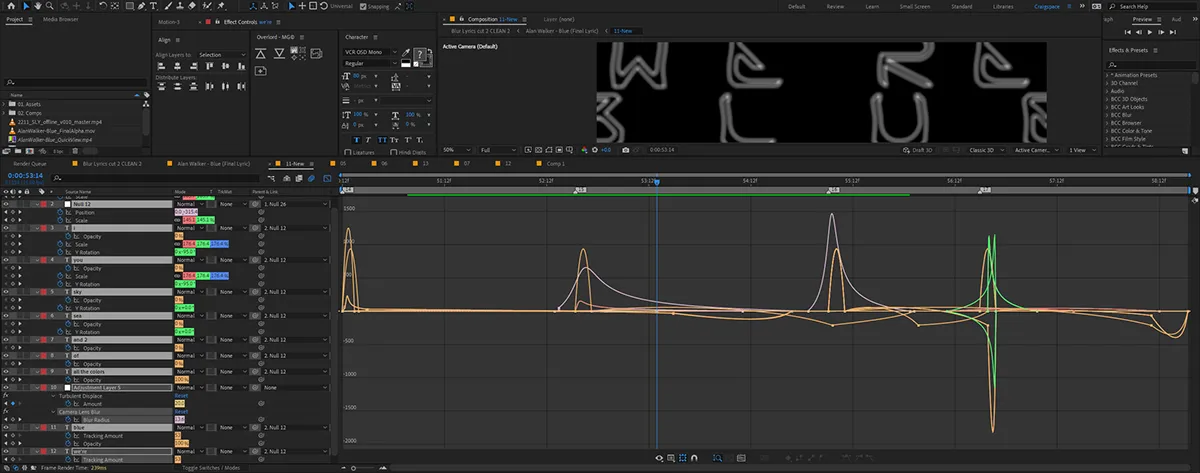Select the Eraser tool
1200x473 pixels.
(x=192, y=6)
